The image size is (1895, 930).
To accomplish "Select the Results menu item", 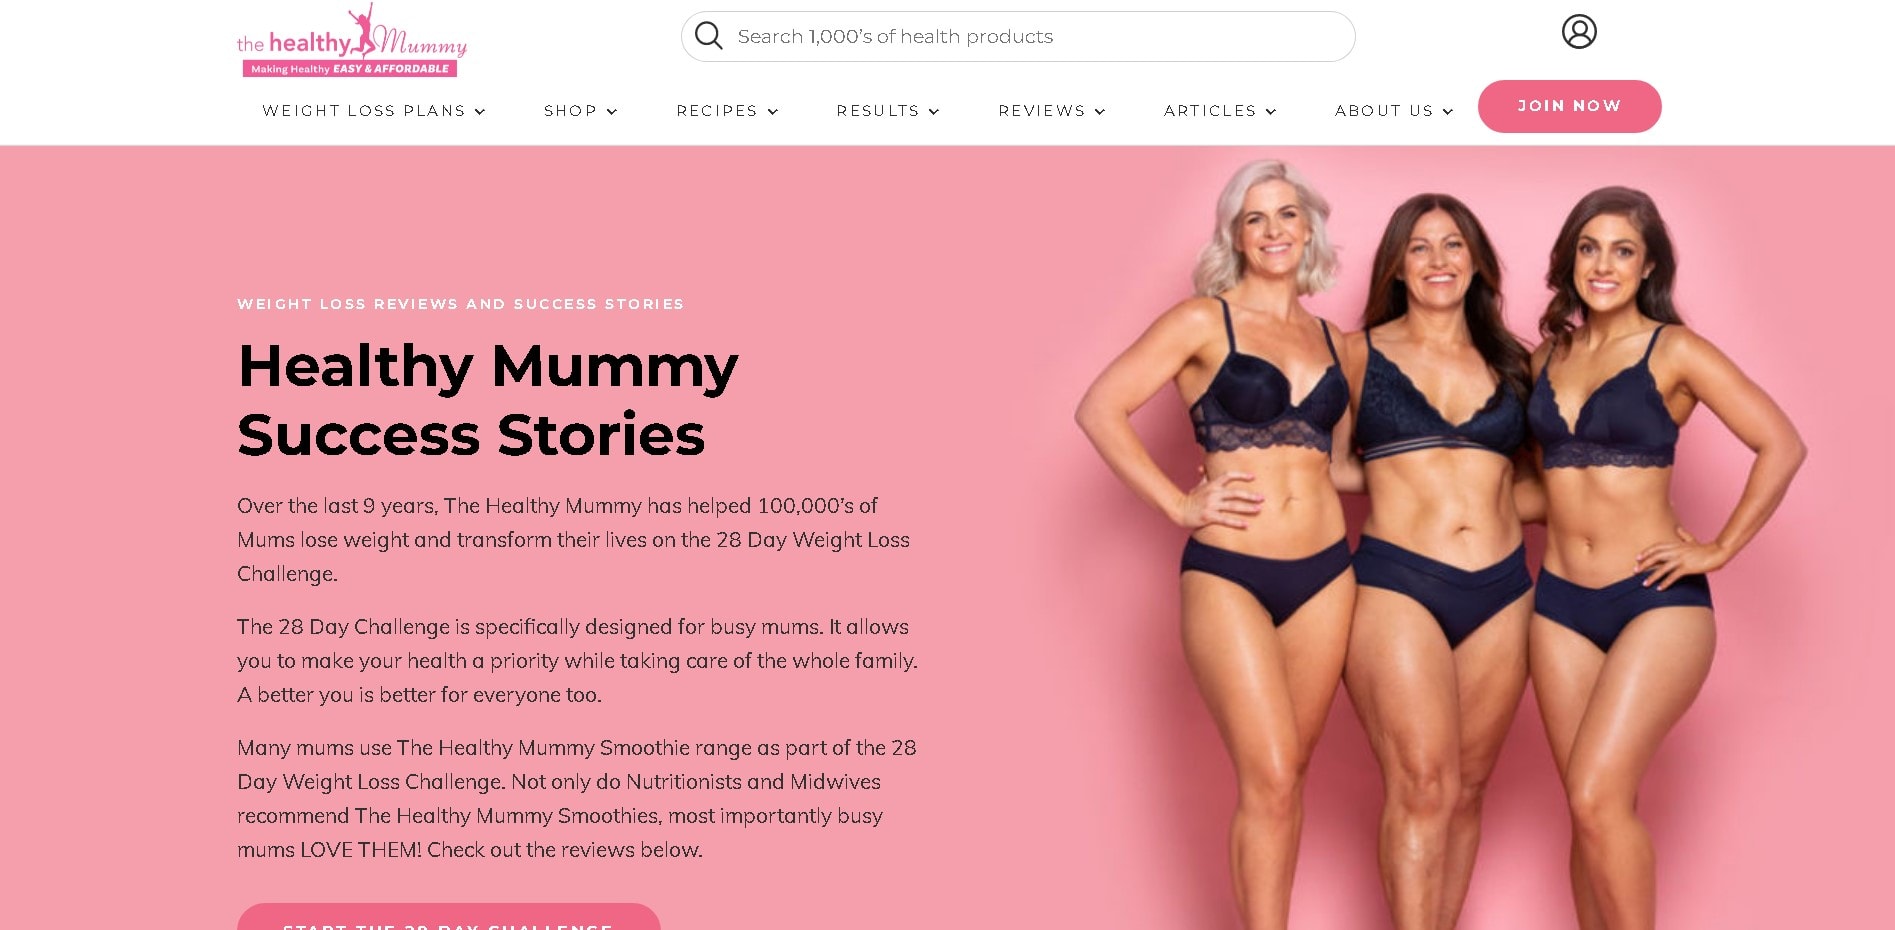I will [x=878, y=111].
